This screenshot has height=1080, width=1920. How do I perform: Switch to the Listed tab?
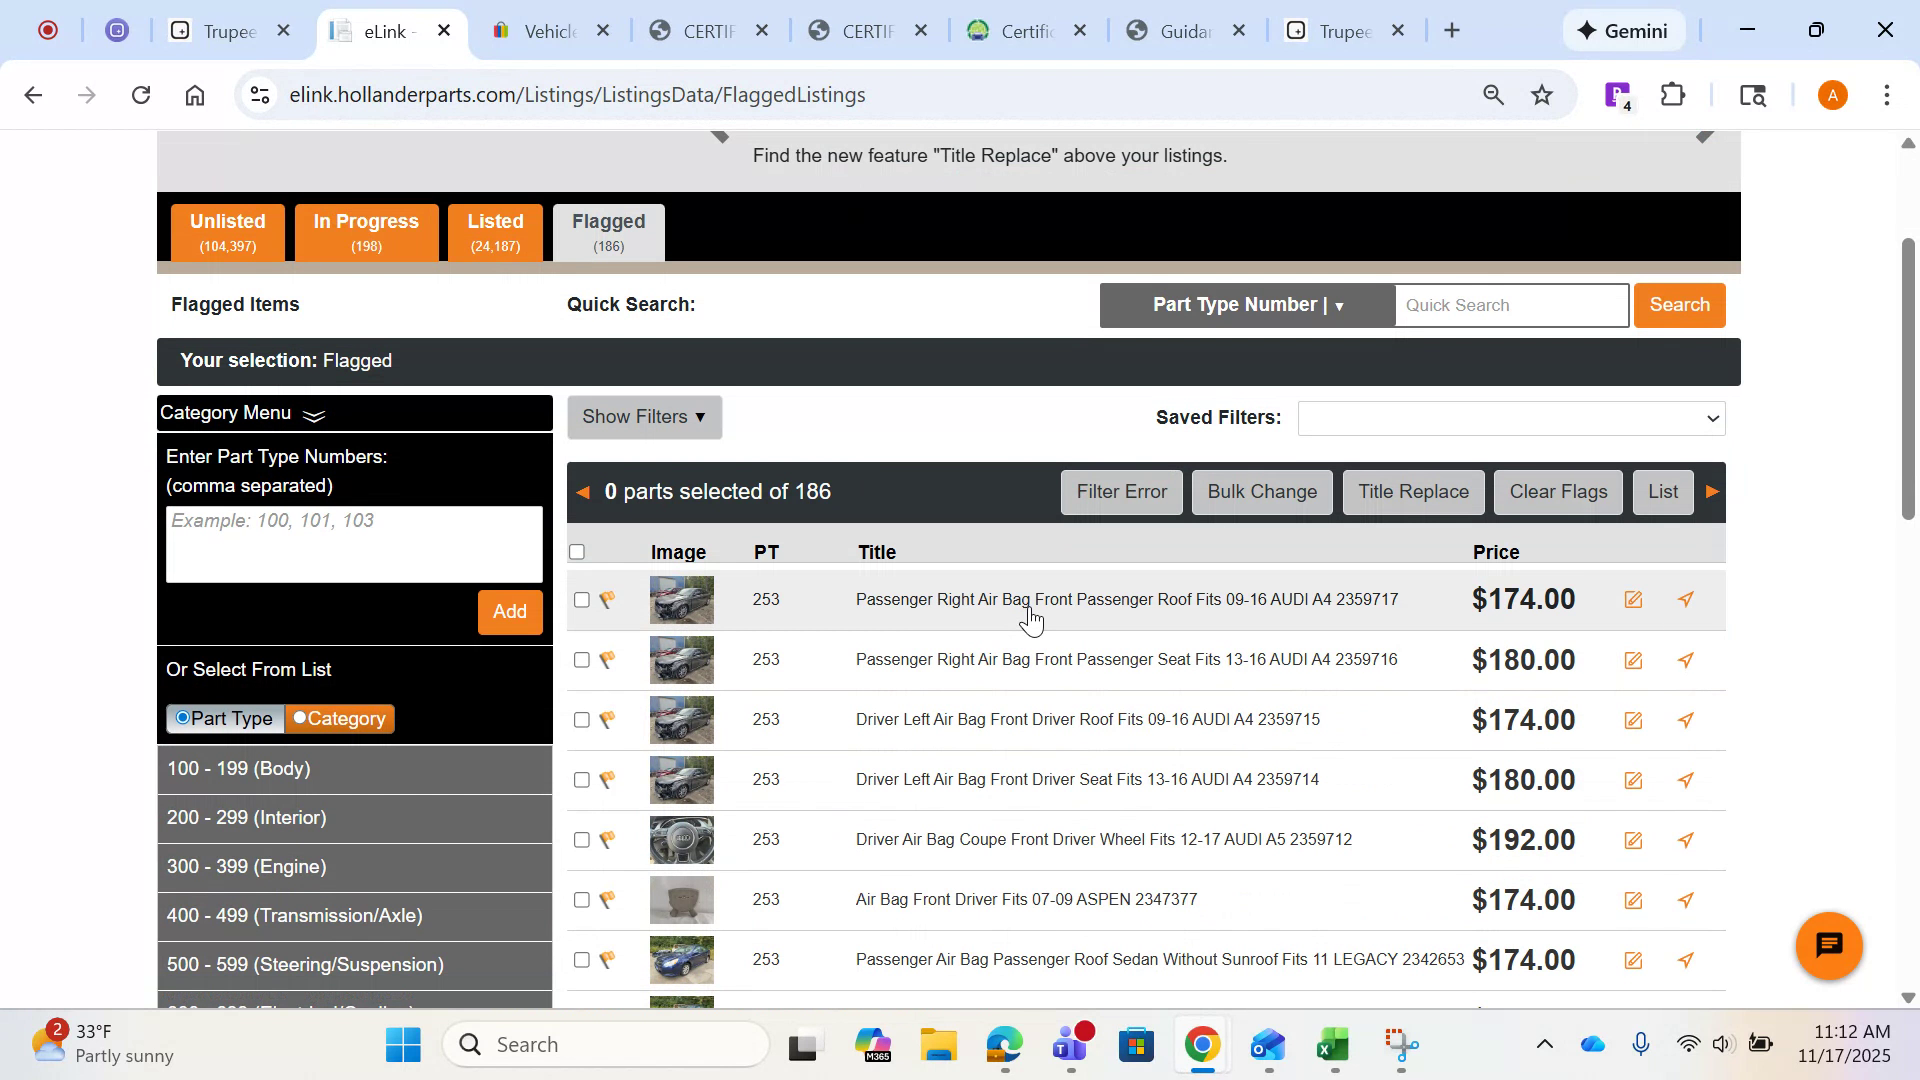tap(495, 232)
